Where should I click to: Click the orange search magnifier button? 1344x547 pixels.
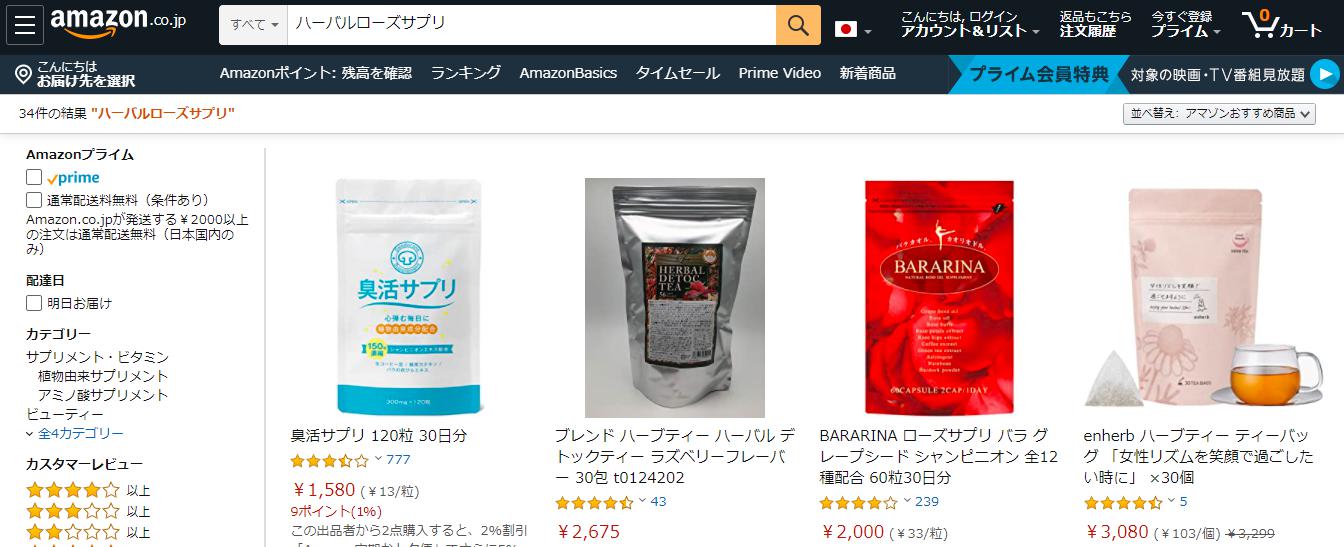(798, 25)
